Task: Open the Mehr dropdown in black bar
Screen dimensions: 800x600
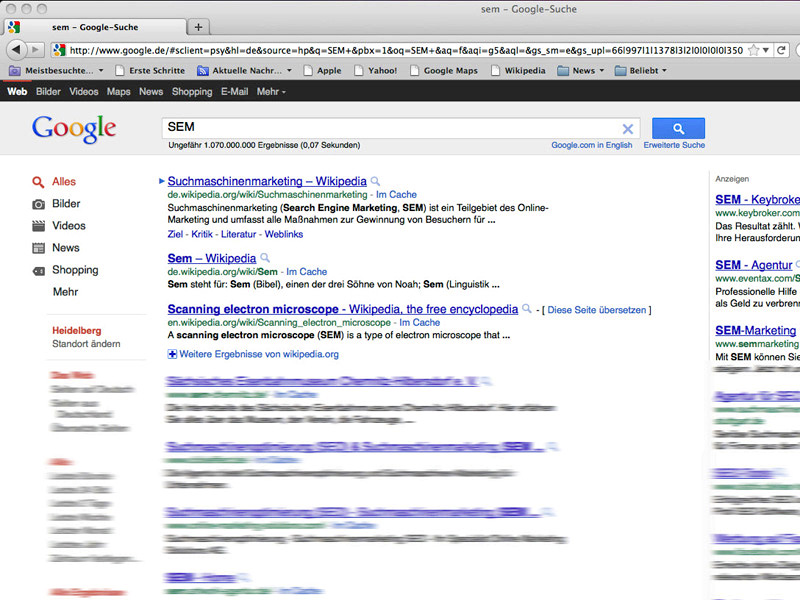Action: tap(270, 92)
